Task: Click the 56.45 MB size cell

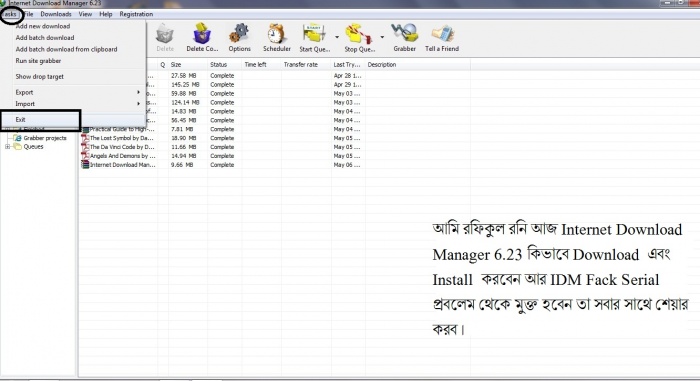Action: pyautogui.click(x=183, y=120)
